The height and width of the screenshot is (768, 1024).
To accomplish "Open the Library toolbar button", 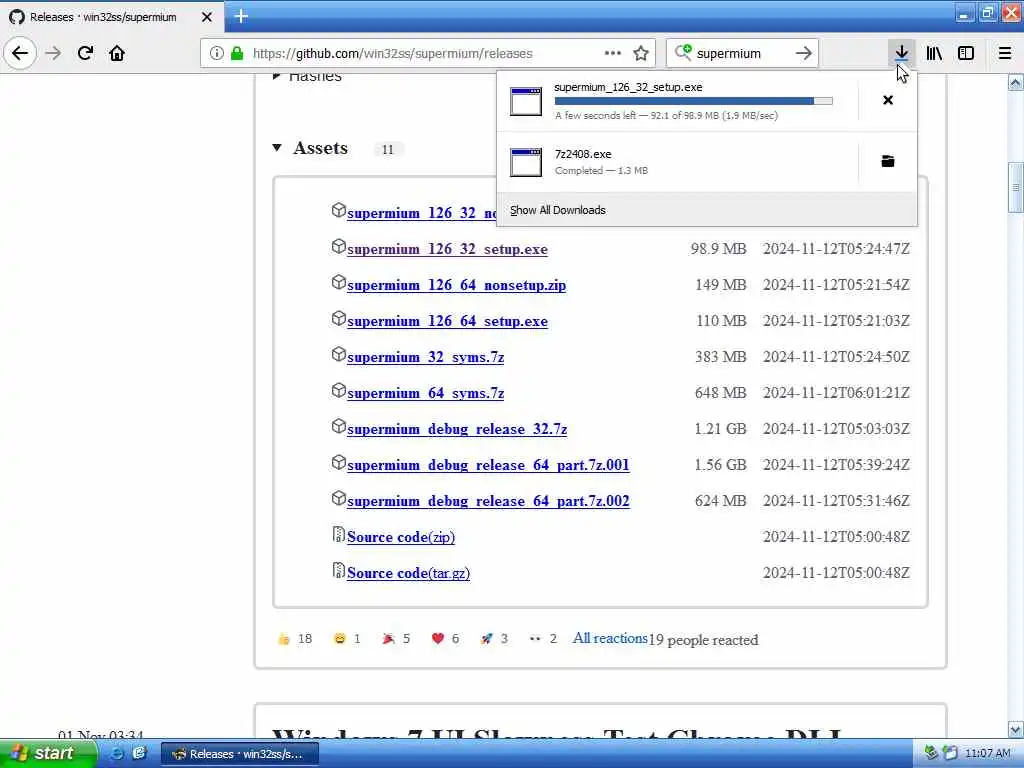I will [x=934, y=53].
